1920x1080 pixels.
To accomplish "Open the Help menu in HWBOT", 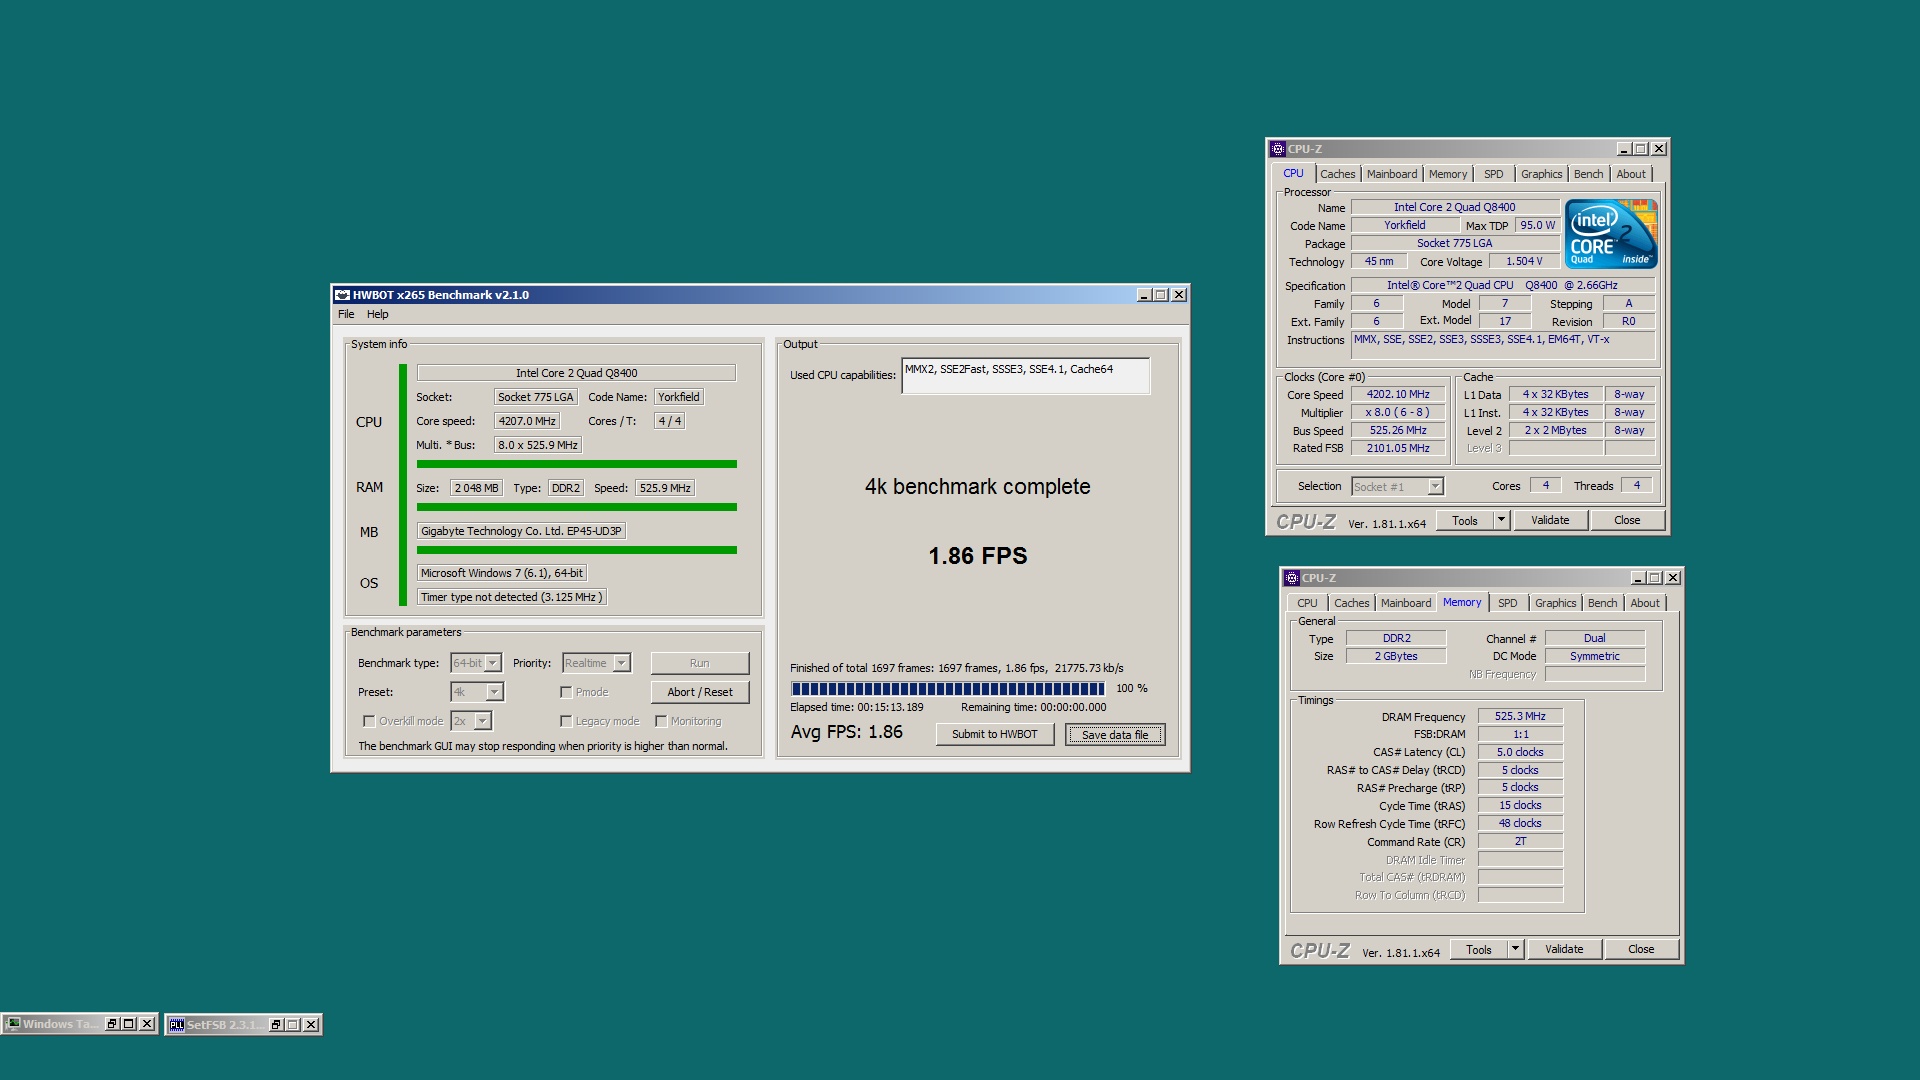I will tap(377, 314).
